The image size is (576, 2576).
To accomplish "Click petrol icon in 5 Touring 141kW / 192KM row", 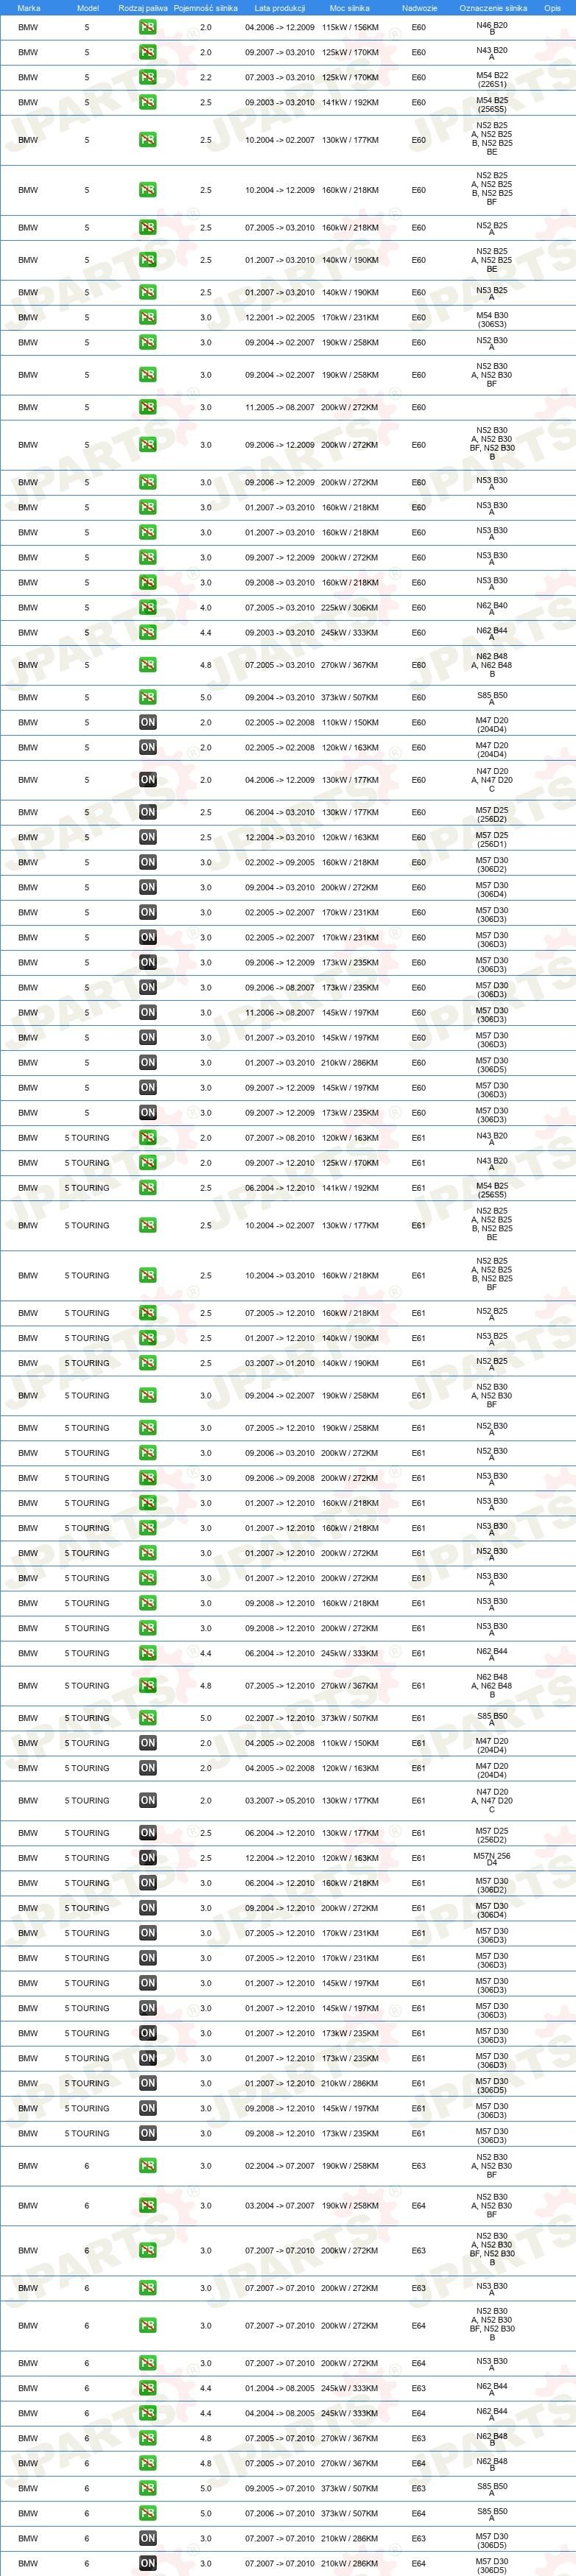I will tap(148, 1188).
